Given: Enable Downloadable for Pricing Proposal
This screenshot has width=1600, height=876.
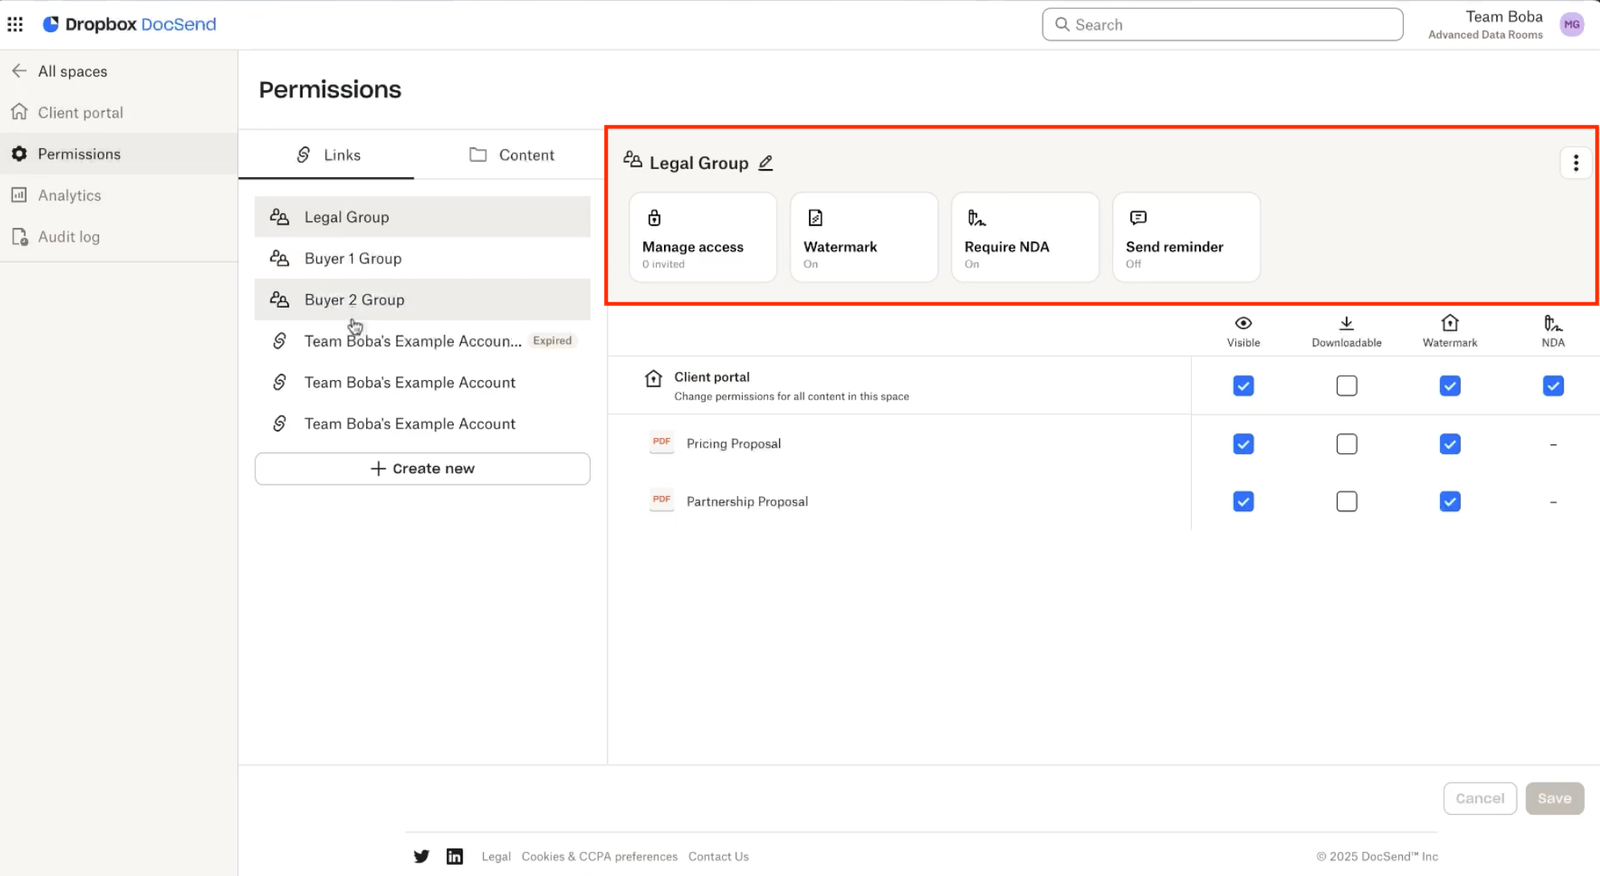Looking at the screenshot, I should click(x=1346, y=444).
